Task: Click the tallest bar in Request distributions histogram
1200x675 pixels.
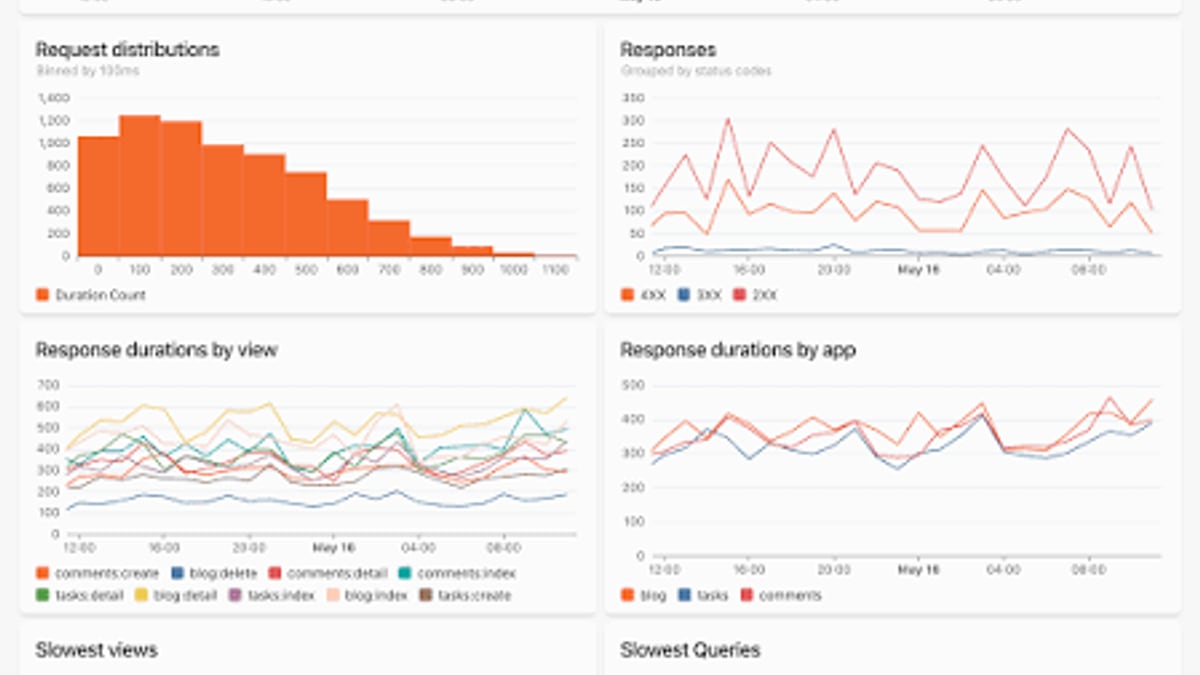Action: (x=140, y=186)
